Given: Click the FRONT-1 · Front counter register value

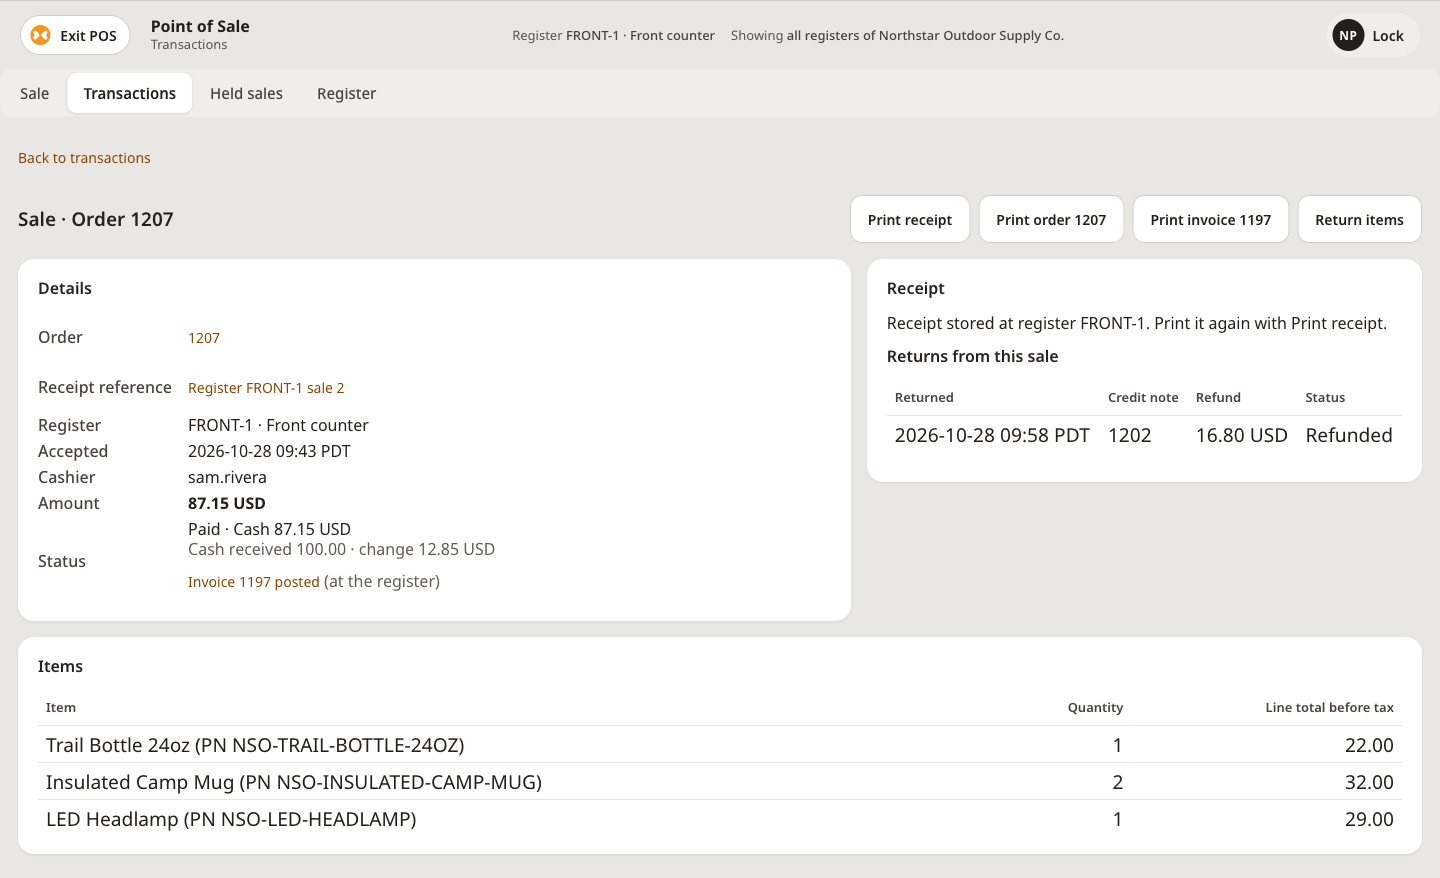Looking at the screenshot, I should [278, 425].
